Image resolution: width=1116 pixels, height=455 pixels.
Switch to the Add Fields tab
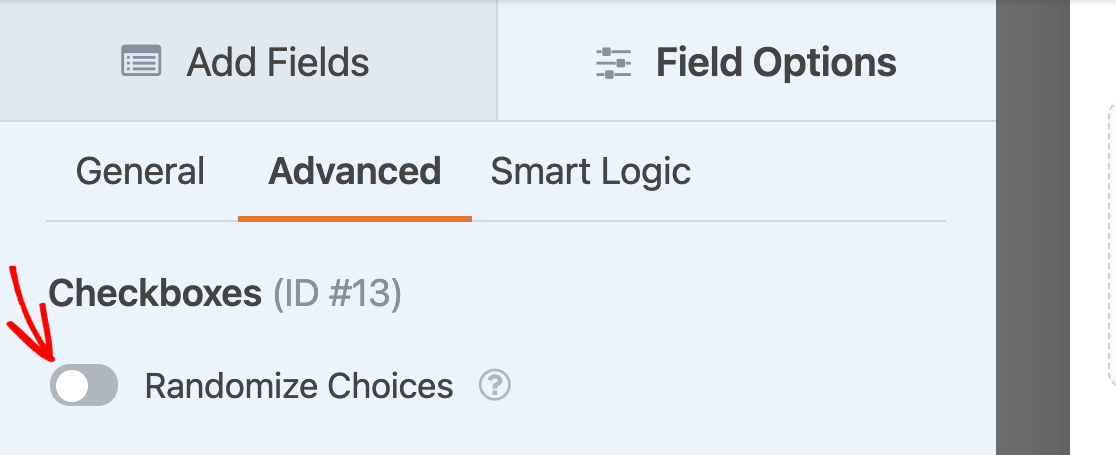pyautogui.click(x=248, y=61)
